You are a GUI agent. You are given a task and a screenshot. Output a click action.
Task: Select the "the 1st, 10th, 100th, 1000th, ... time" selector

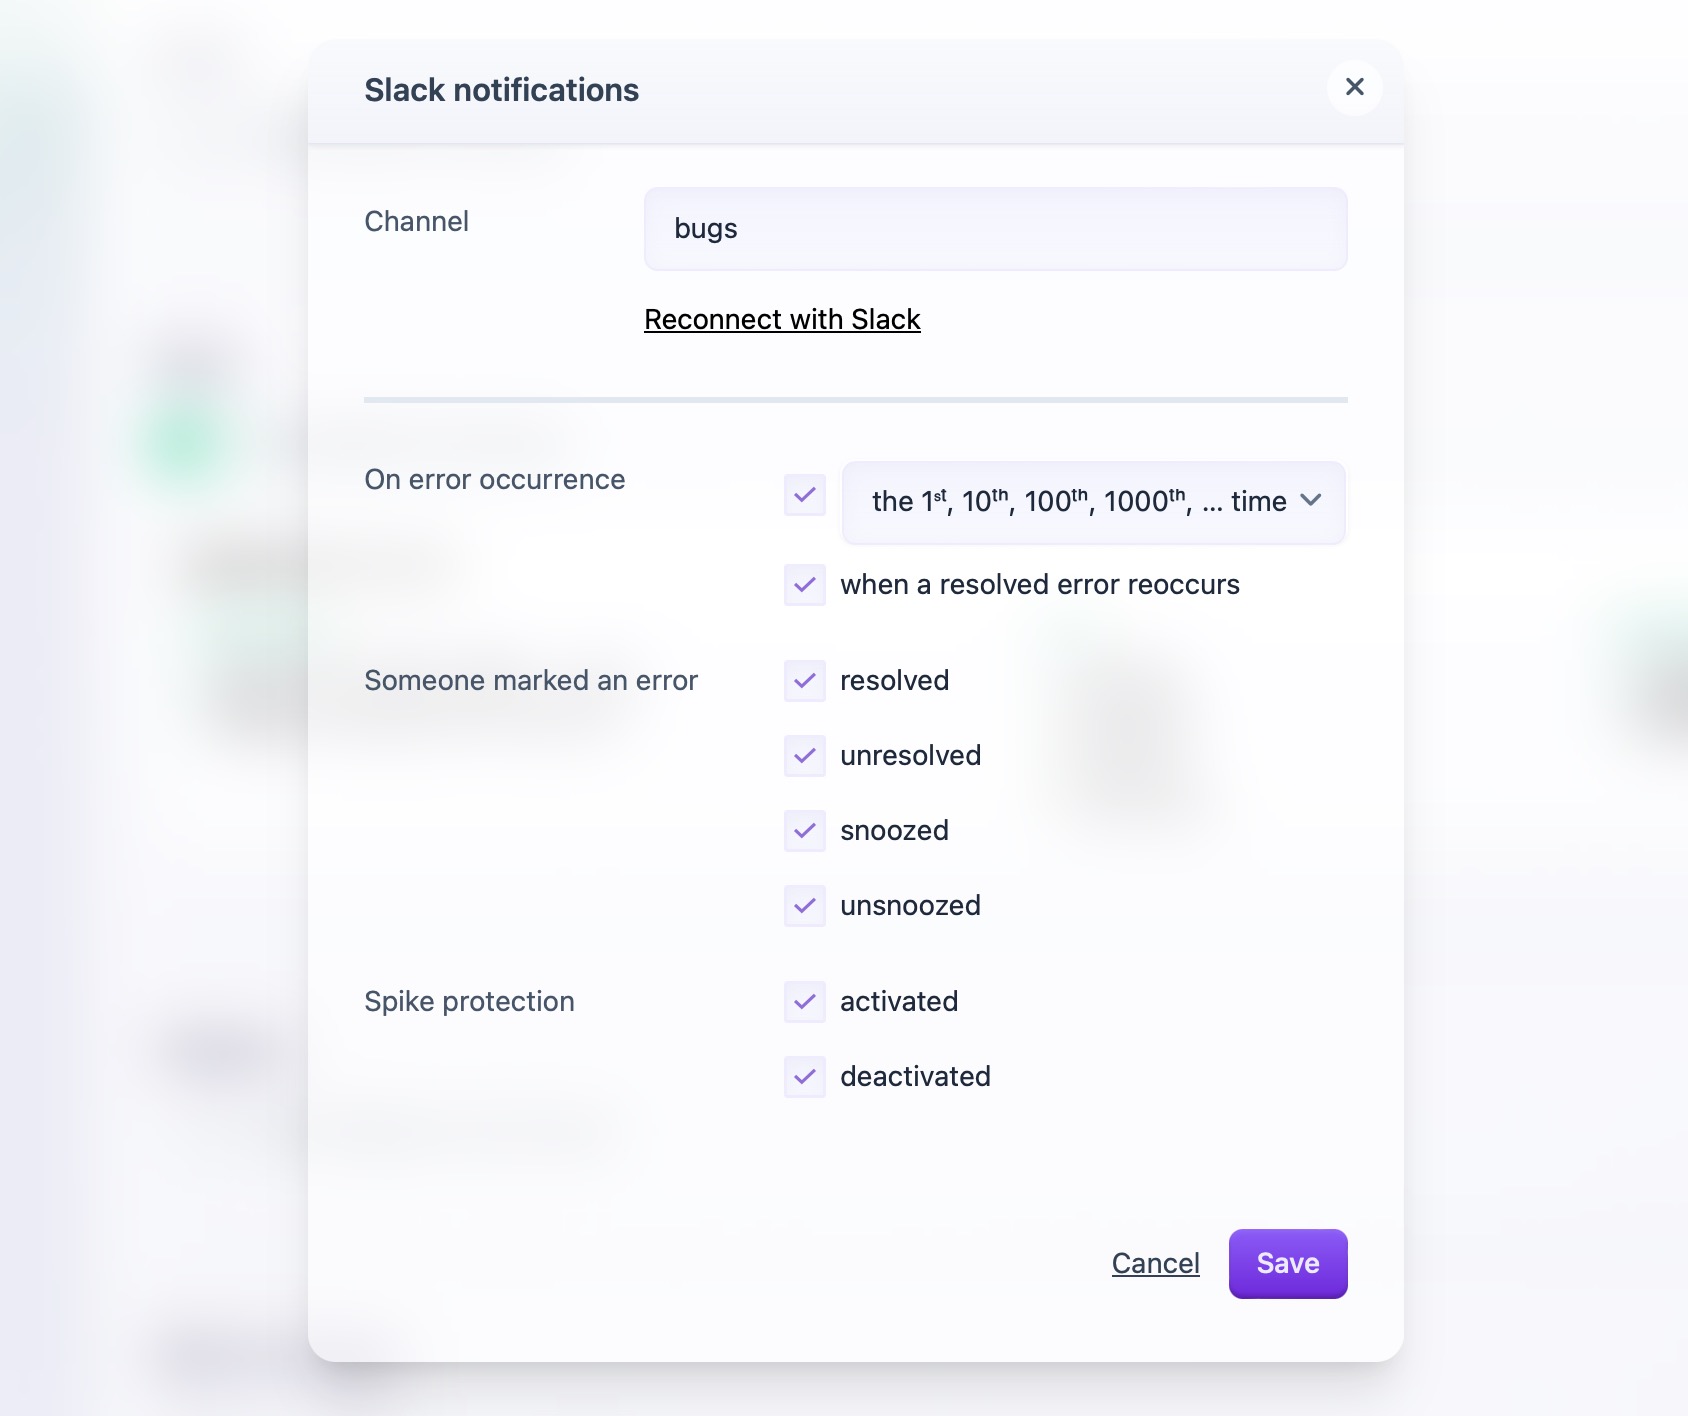click(x=1093, y=503)
